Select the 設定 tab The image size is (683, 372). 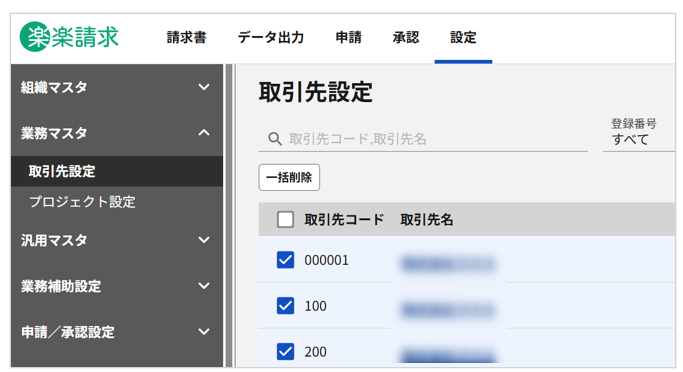463,37
